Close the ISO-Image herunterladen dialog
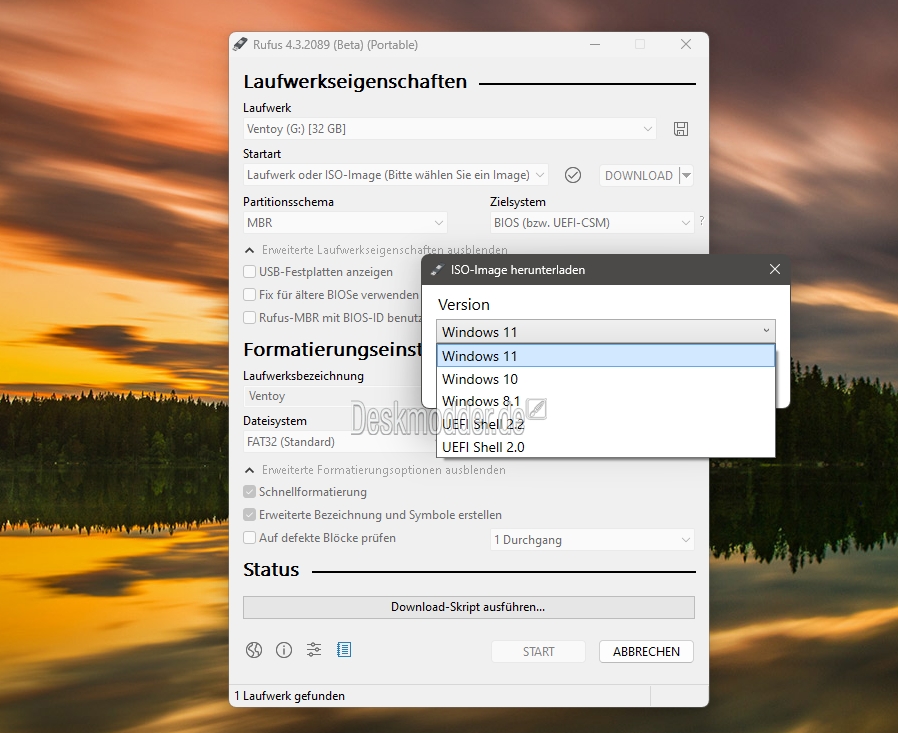 775,269
